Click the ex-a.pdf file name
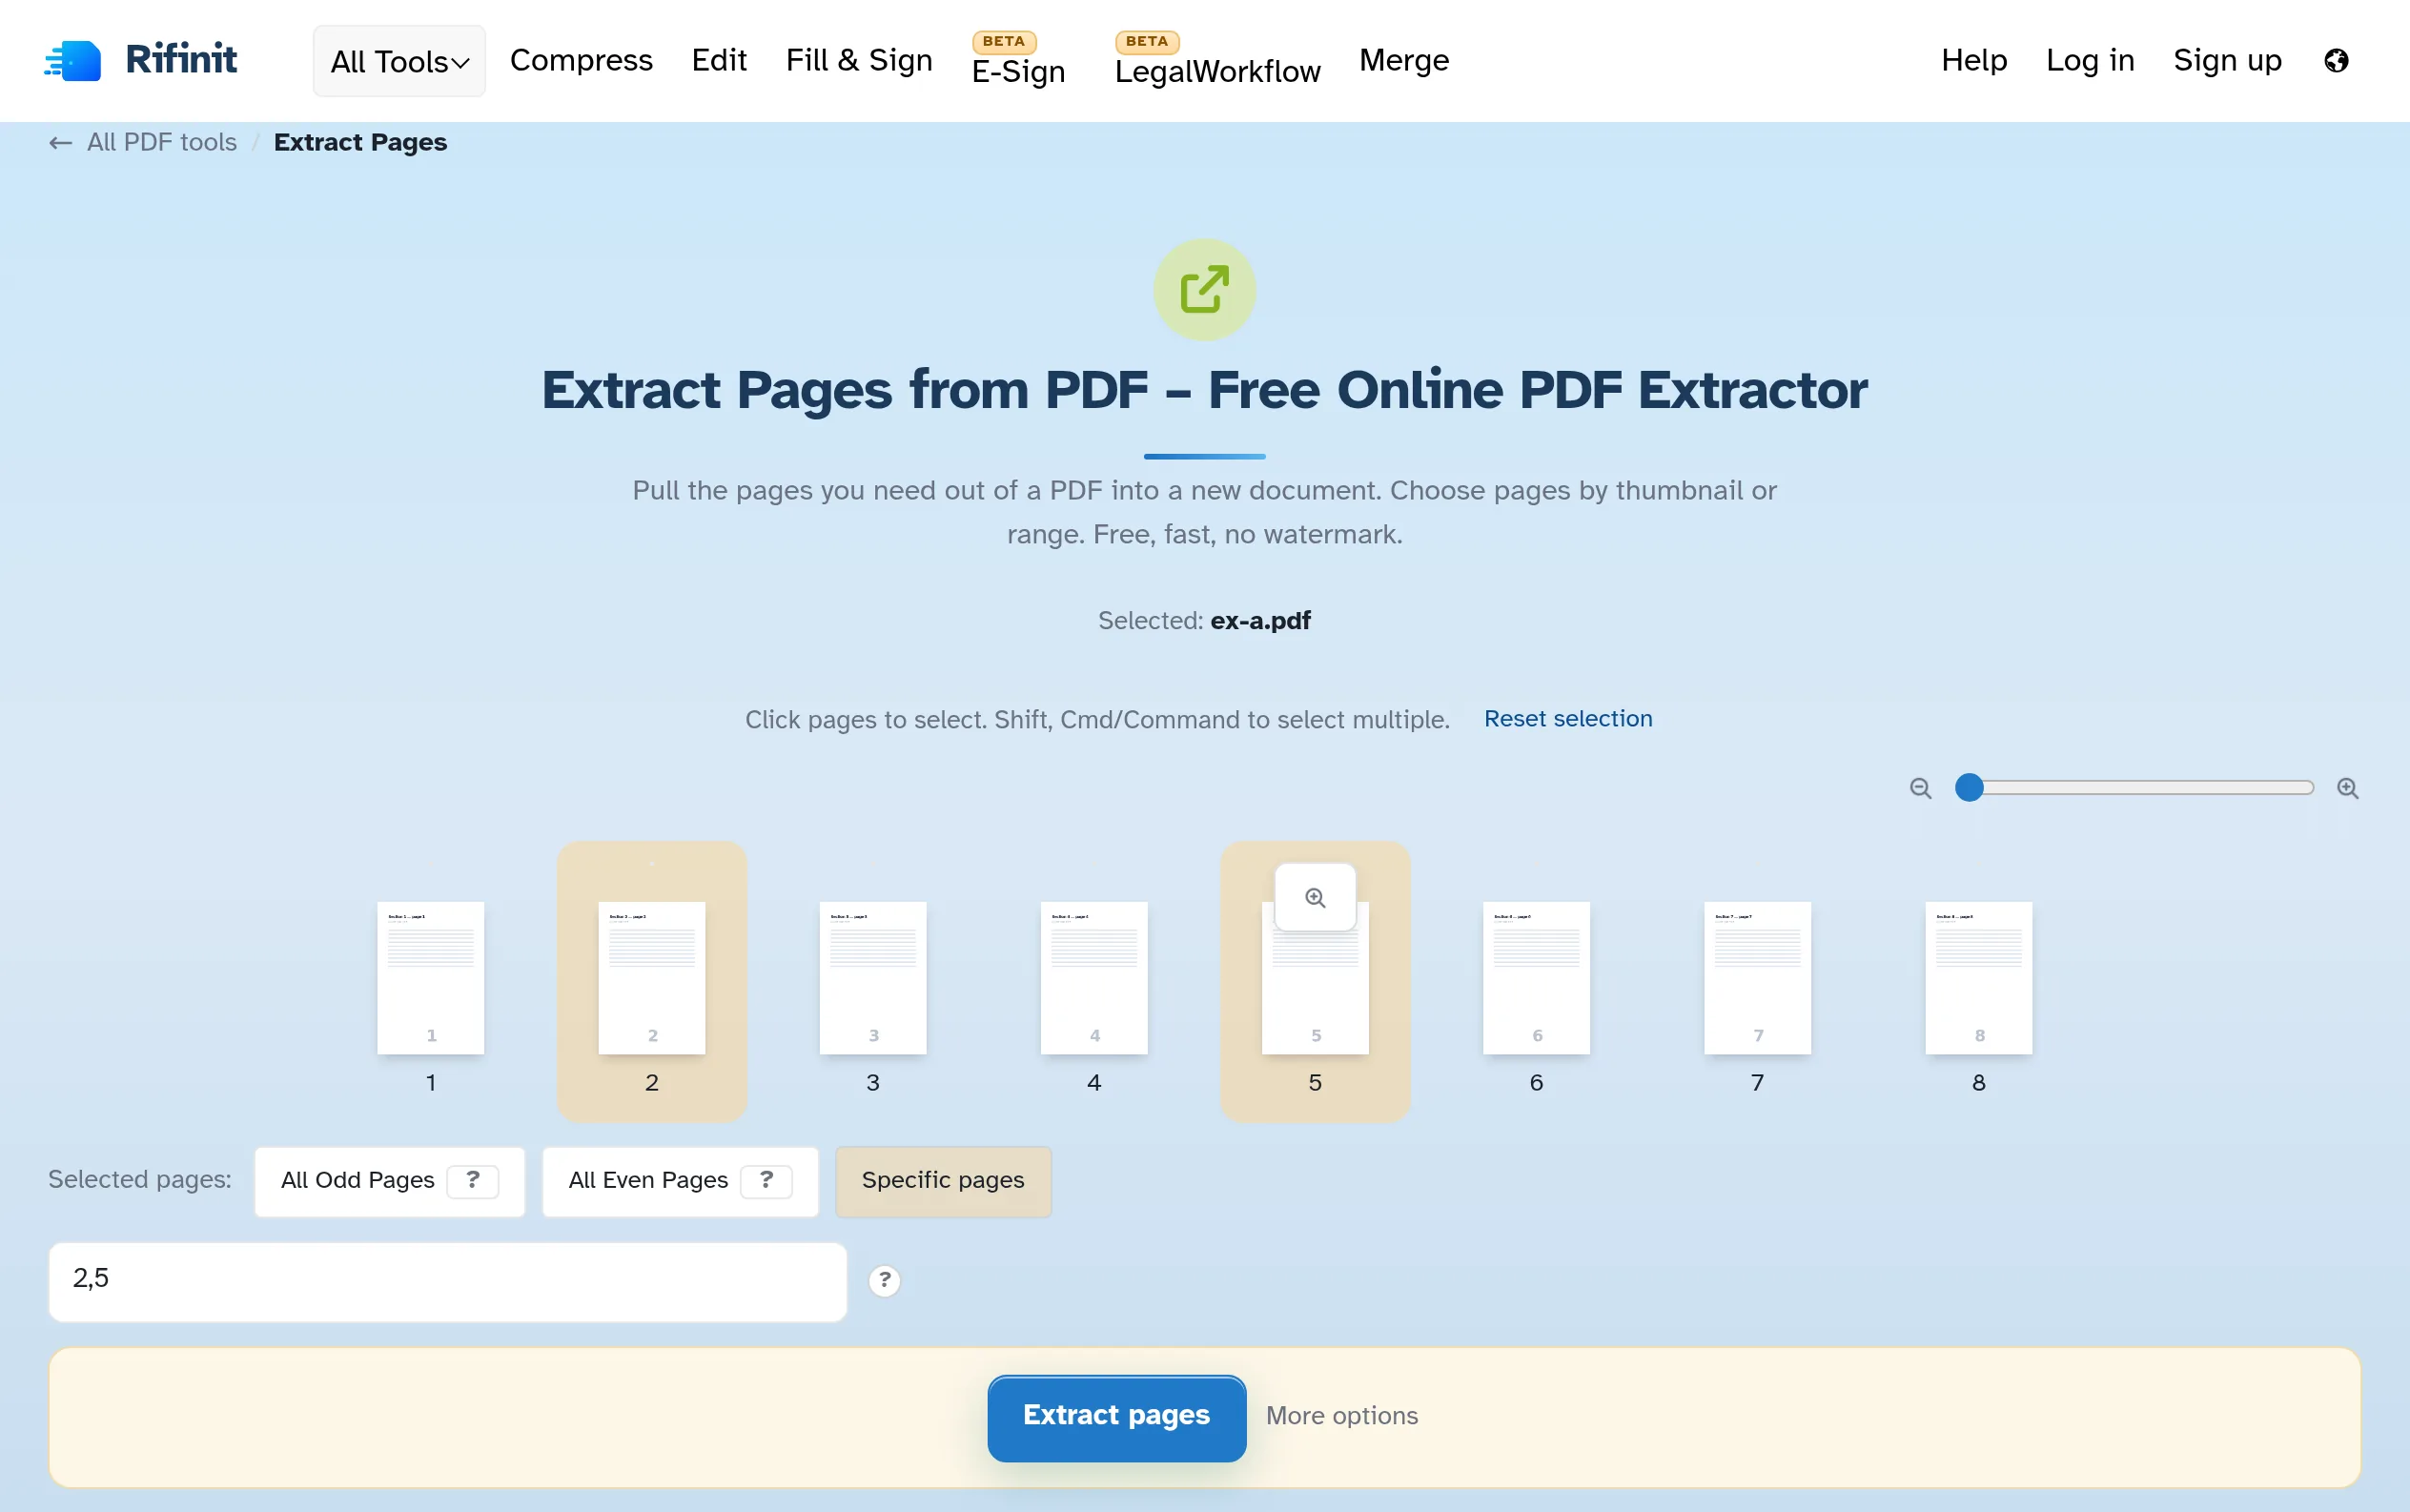Viewport: 2410px width, 1512px height. 1260,621
